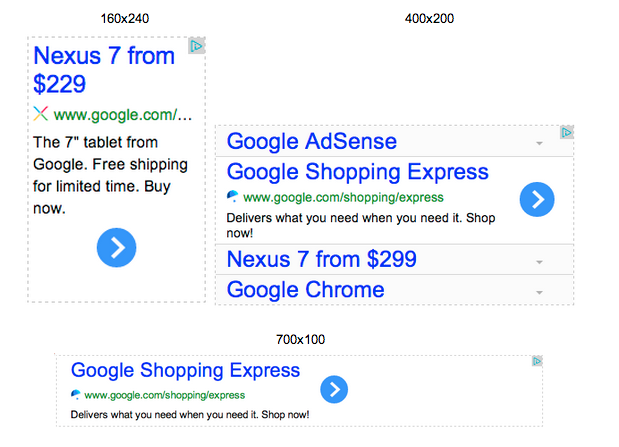Click blue arrow button in 700x100 banner ad
Viewport: 619px width, 447px height.
[x=334, y=389]
